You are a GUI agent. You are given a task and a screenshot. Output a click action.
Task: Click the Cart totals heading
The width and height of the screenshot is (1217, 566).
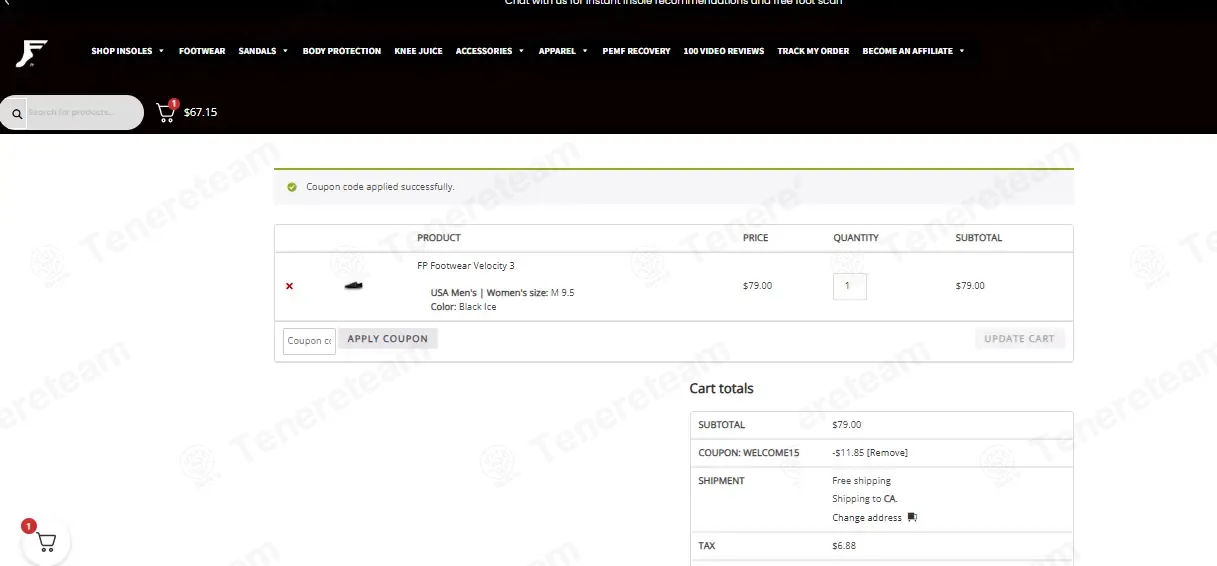(x=721, y=388)
